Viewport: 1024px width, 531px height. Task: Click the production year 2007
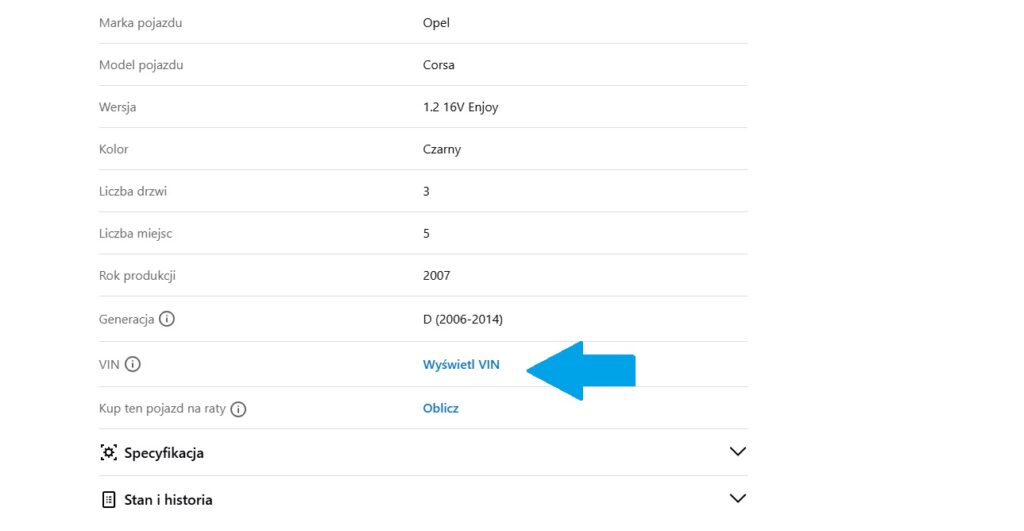point(437,275)
